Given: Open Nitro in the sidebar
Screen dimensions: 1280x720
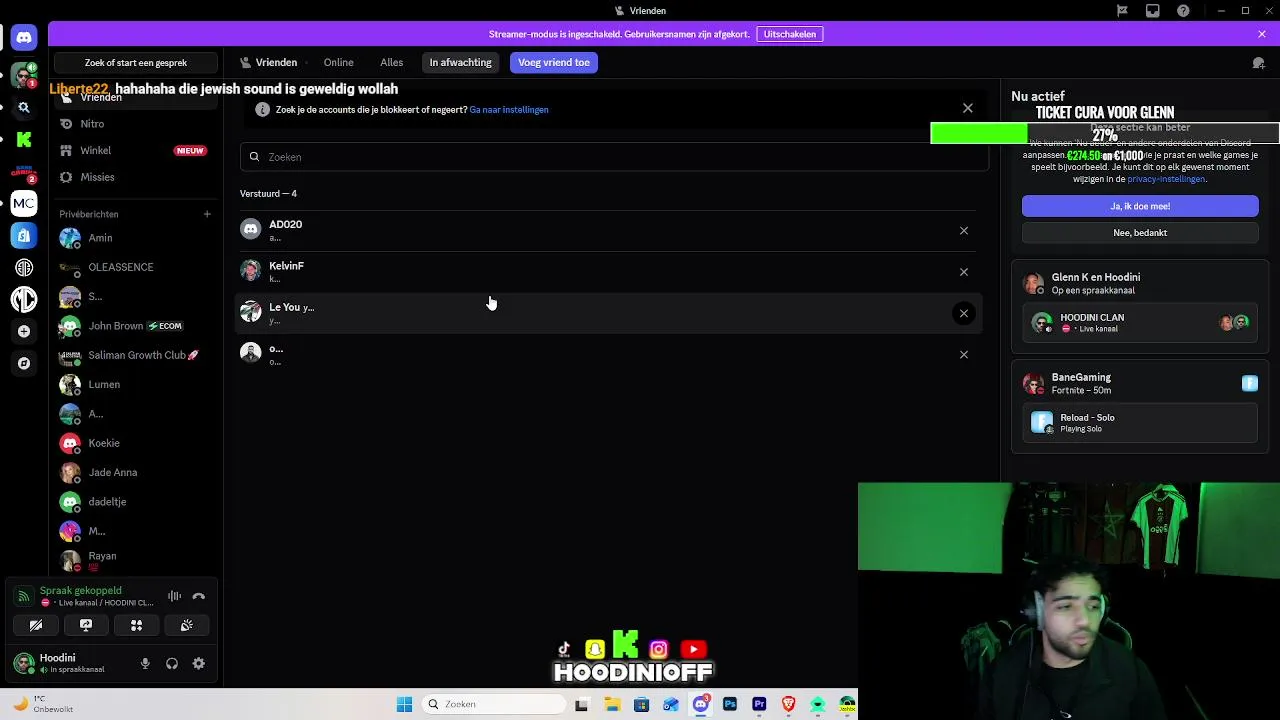Looking at the screenshot, I should [135, 124].
